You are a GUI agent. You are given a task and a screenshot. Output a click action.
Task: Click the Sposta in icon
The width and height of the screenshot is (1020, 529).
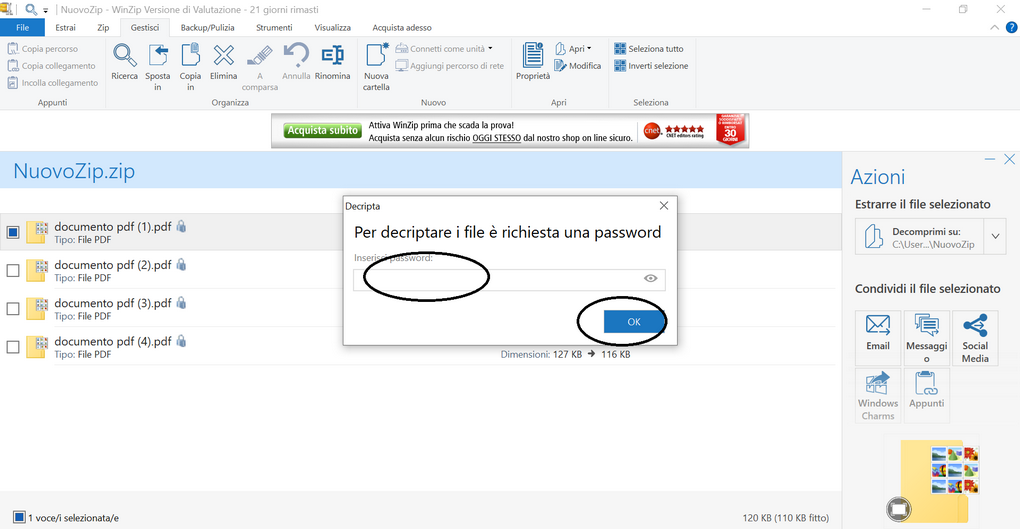point(157,67)
